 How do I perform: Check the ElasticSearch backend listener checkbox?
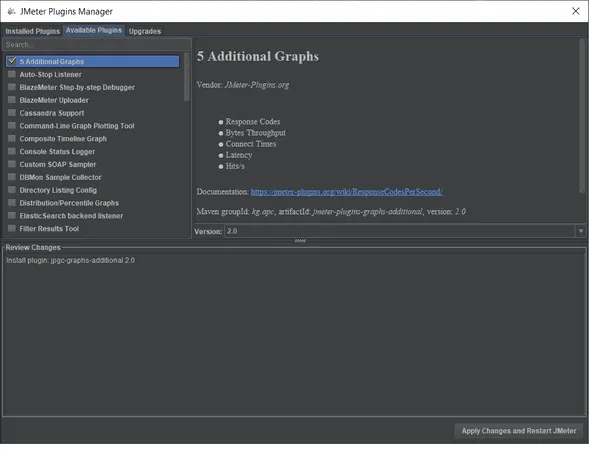12,216
